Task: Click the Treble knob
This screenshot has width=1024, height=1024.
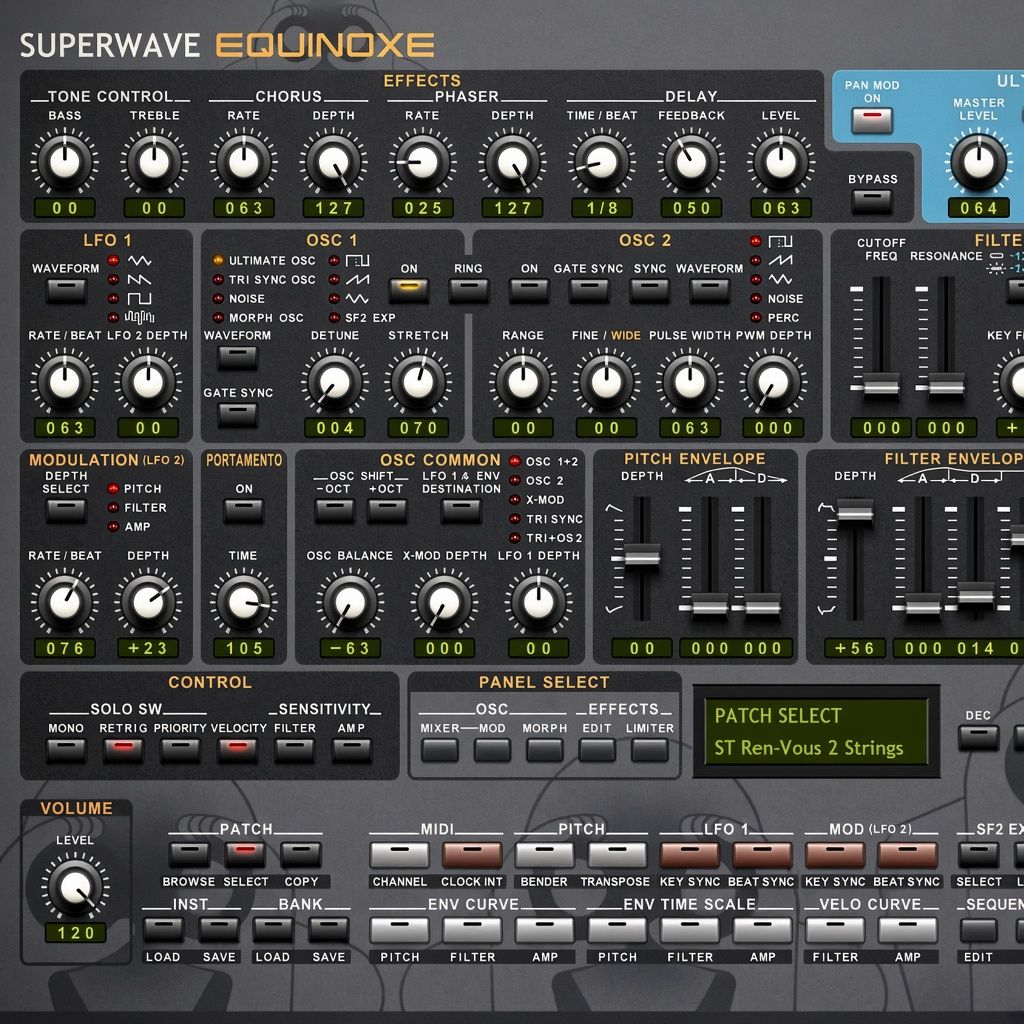Action: pyautogui.click(x=154, y=162)
